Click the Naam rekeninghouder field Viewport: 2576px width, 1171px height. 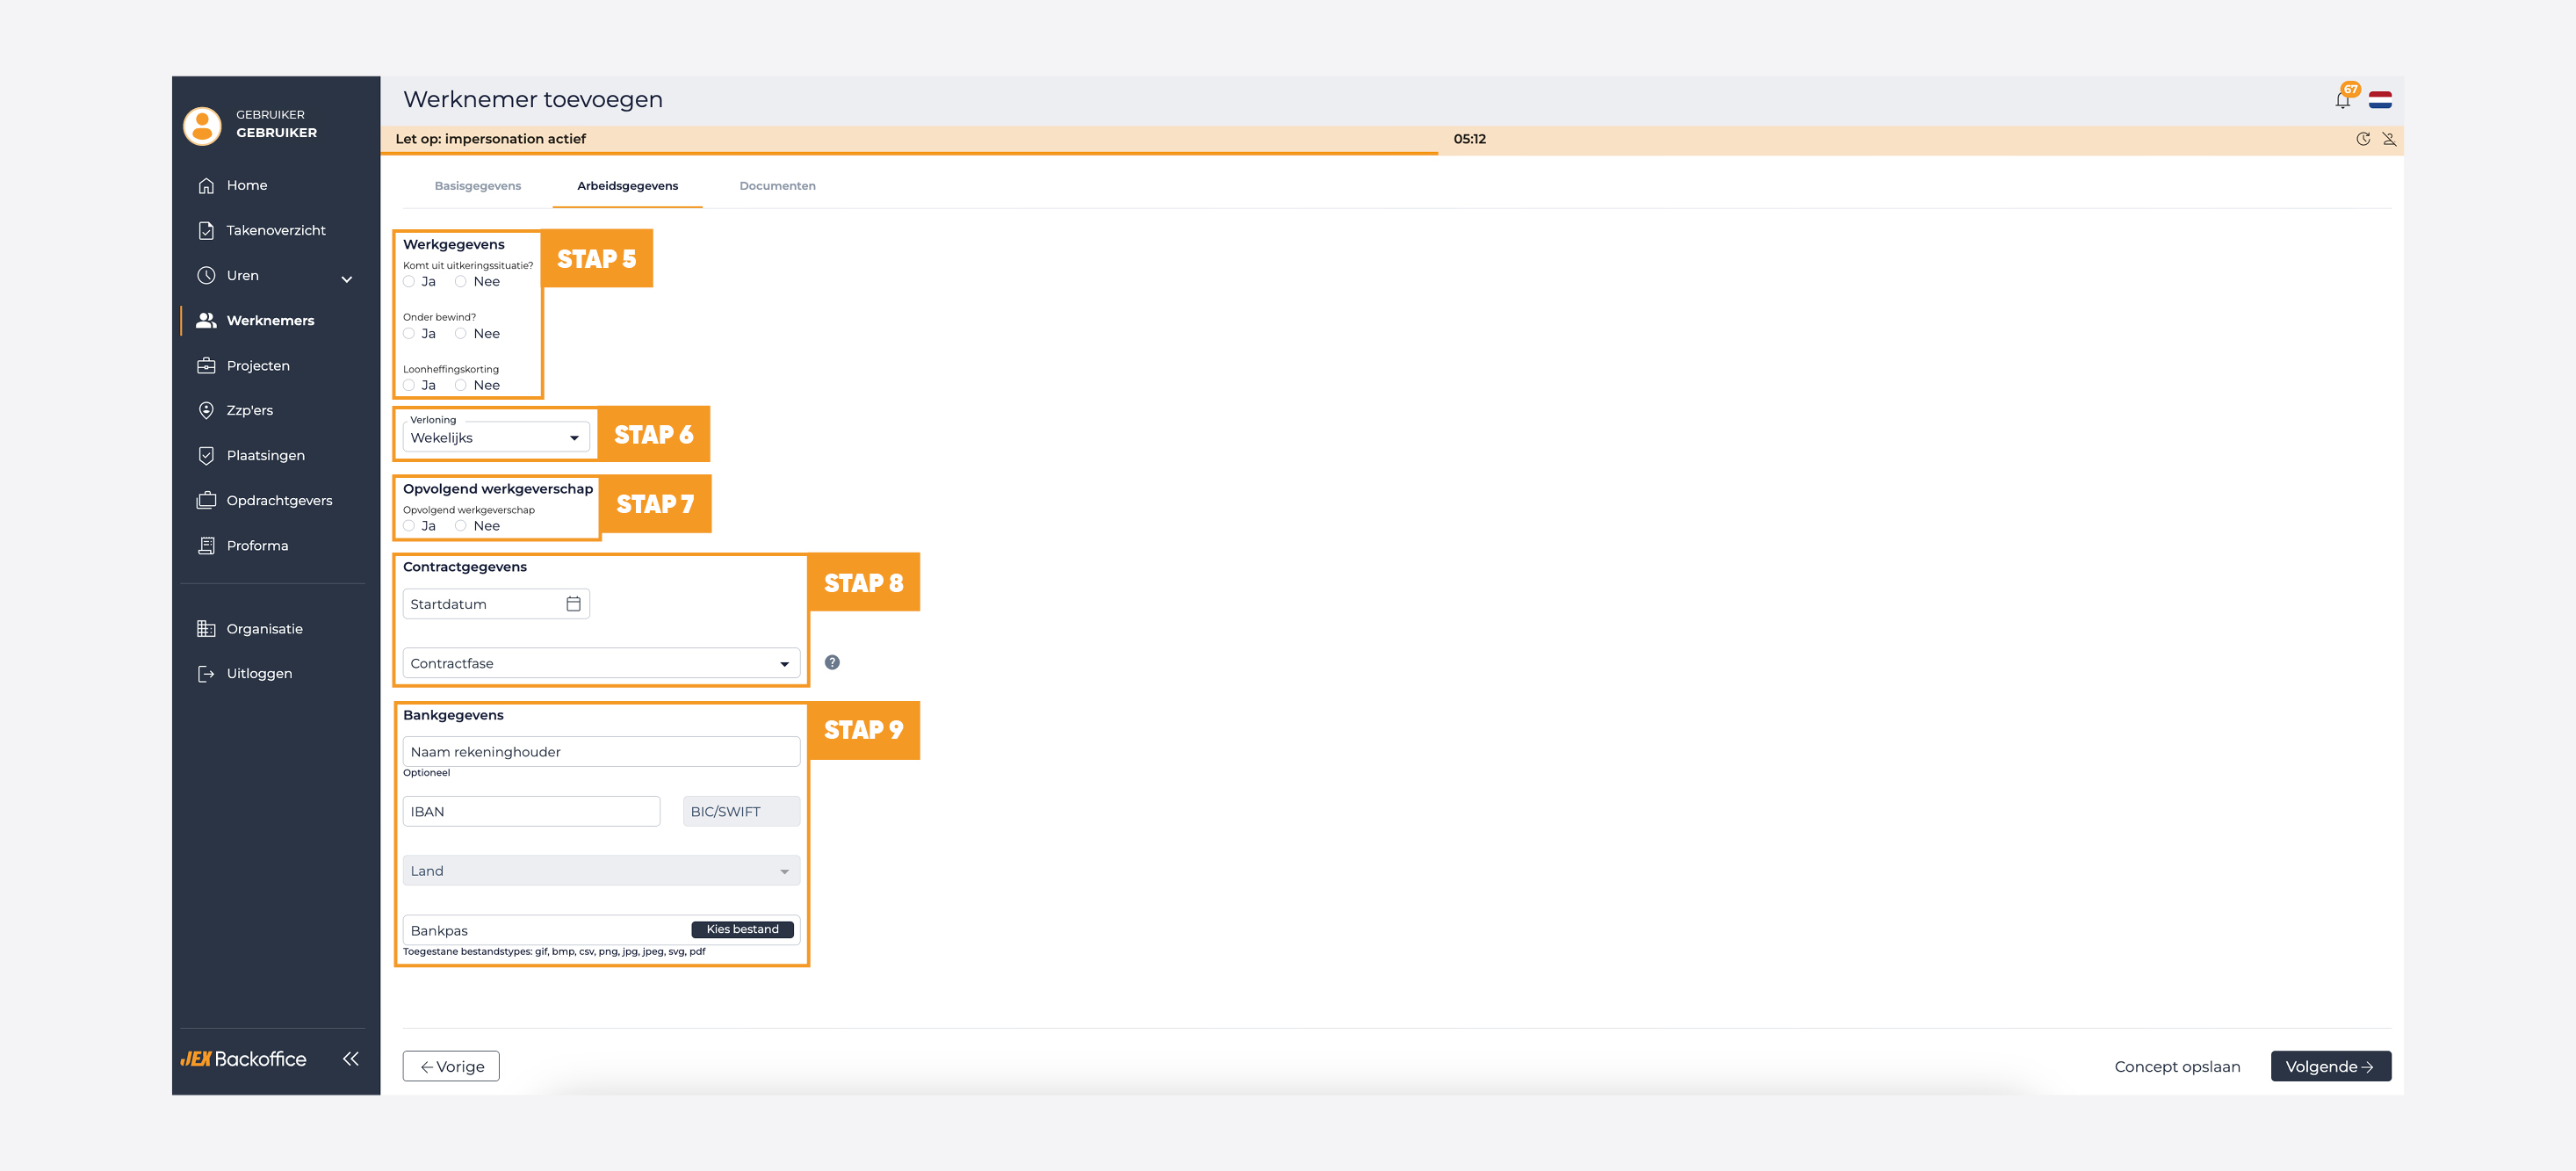[601, 752]
